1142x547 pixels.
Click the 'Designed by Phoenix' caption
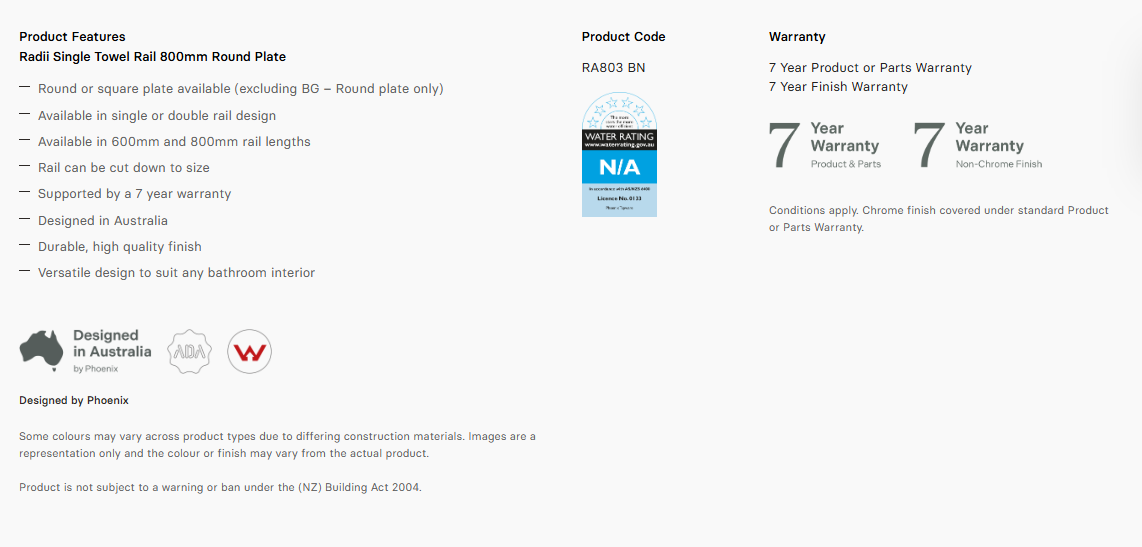point(74,401)
